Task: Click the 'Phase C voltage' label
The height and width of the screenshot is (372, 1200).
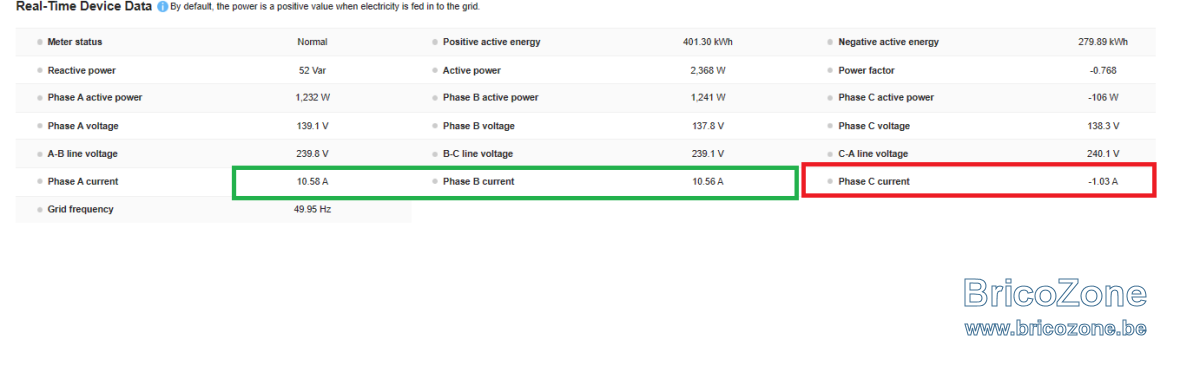Action: [874, 126]
